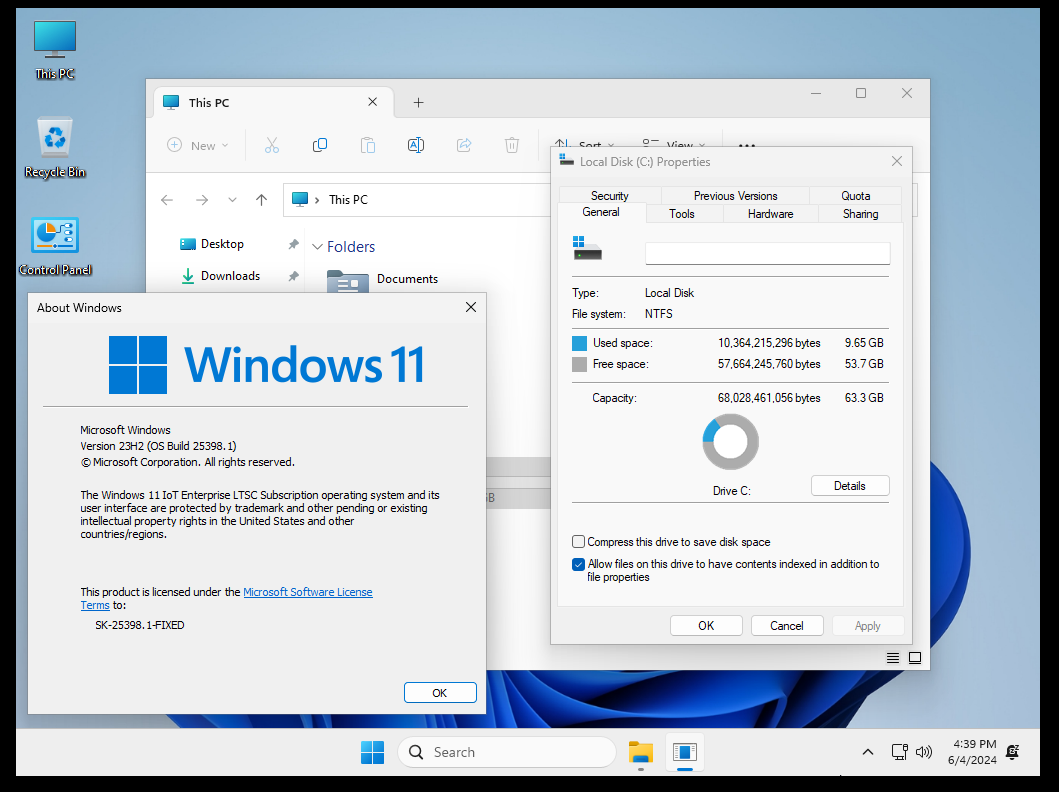Expand recent locations chevron in Explorer navigation
Image resolution: width=1059 pixels, height=792 pixels.
click(x=232, y=200)
